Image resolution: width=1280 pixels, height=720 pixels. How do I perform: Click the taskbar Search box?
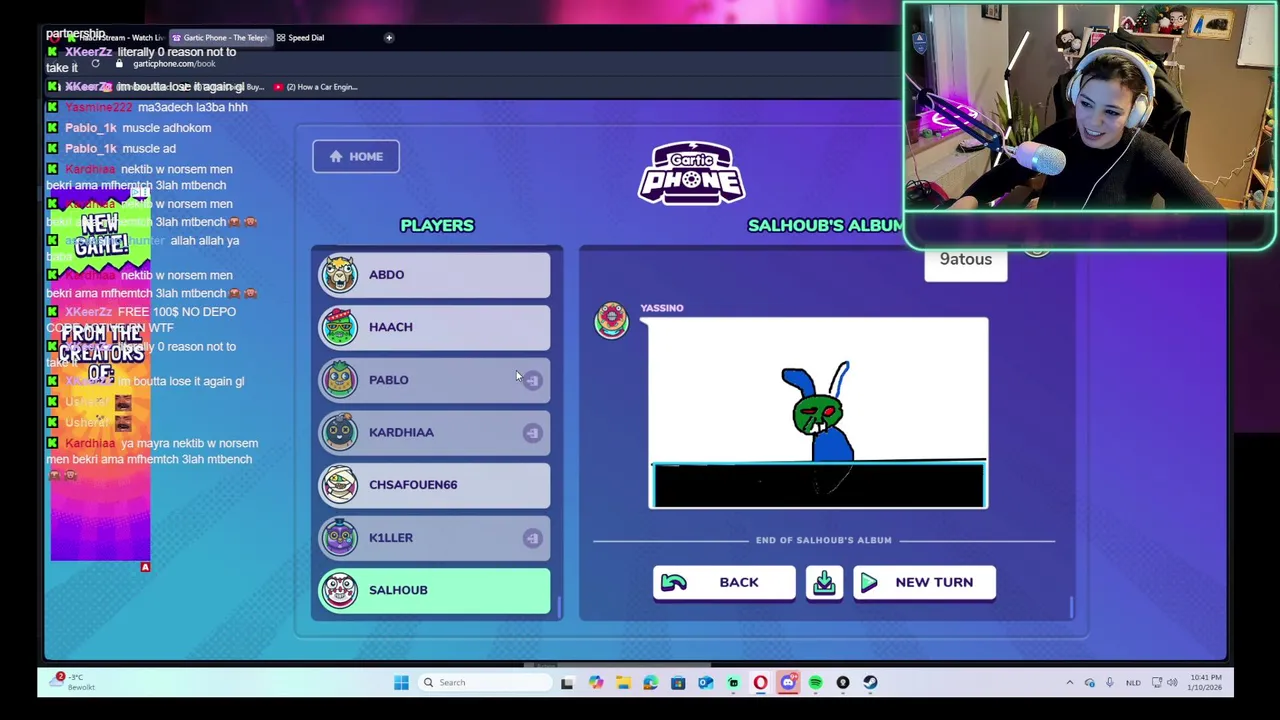click(x=484, y=683)
